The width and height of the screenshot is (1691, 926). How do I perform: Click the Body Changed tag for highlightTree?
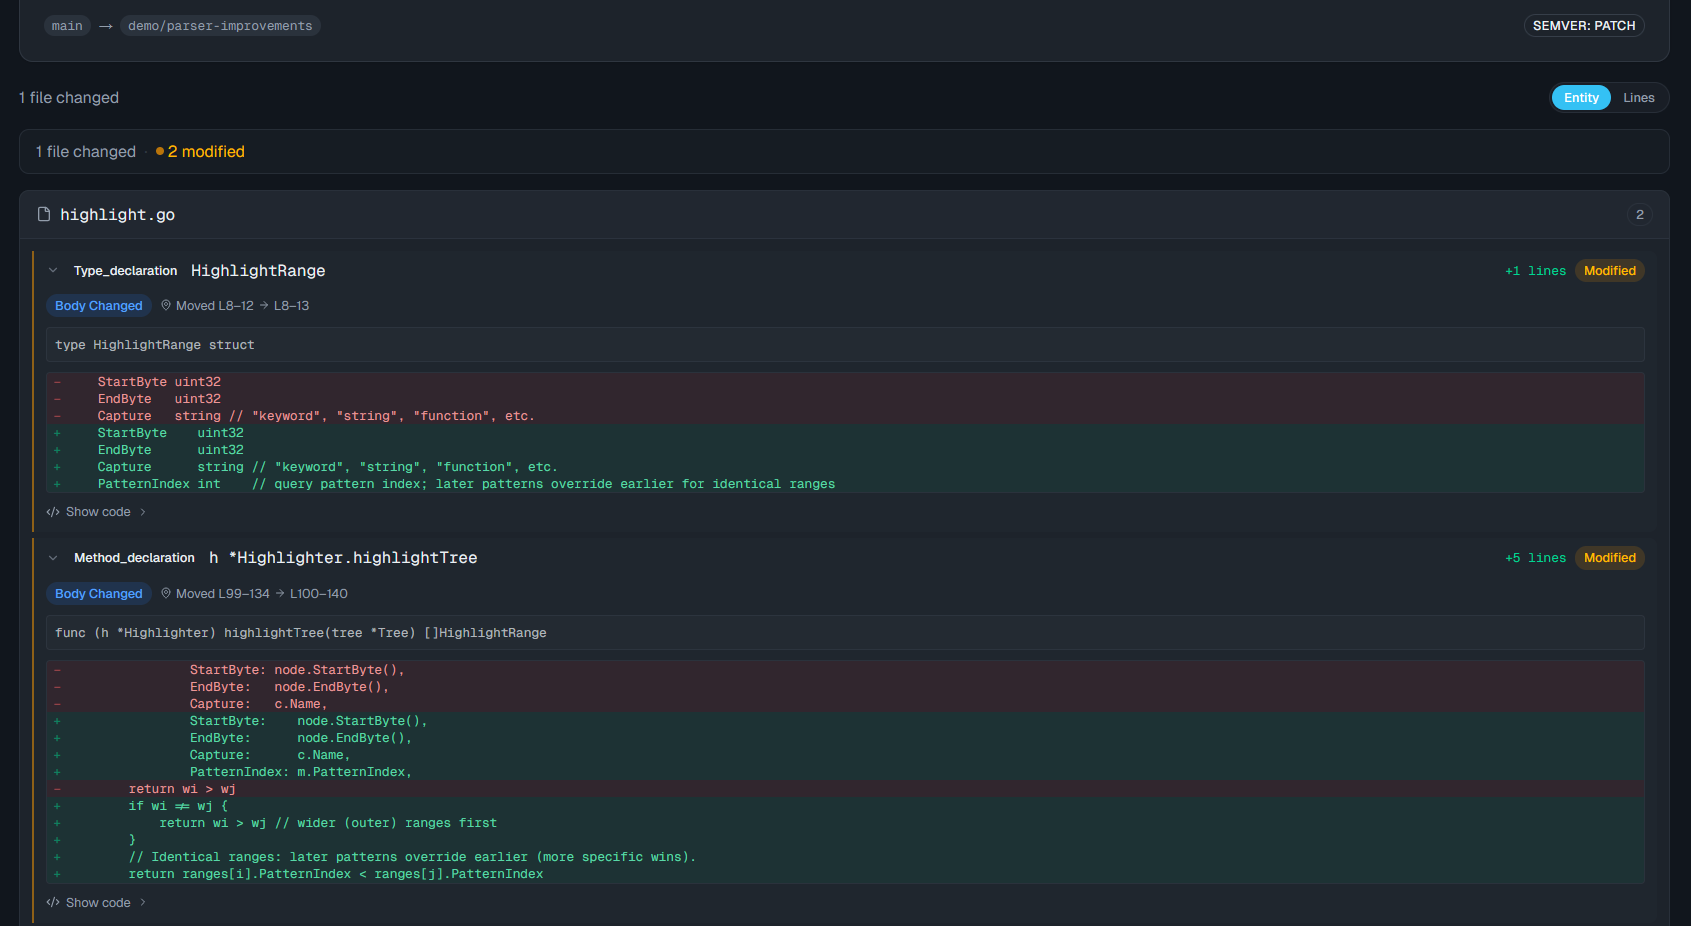99,594
